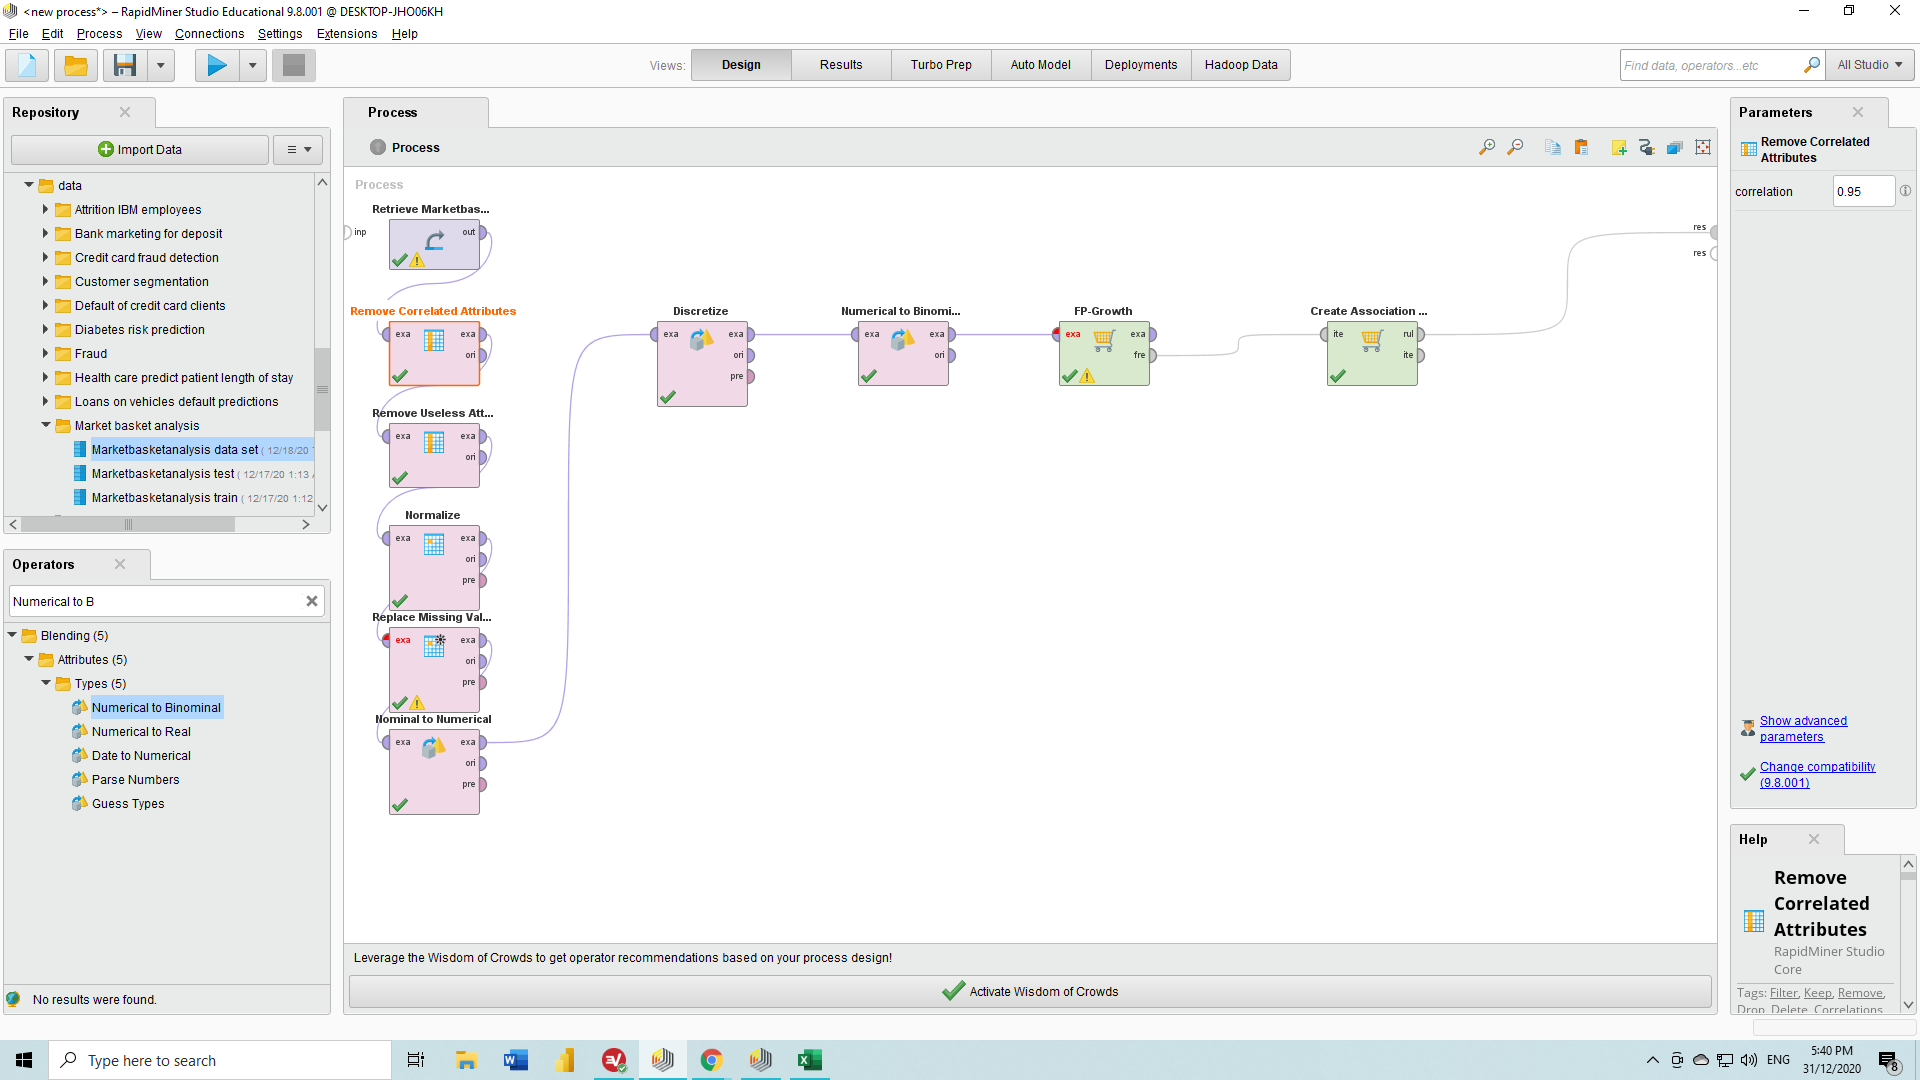Screen dimensions: 1920x1080
Task: Clear the Operators search field
Action: [312, 601]
